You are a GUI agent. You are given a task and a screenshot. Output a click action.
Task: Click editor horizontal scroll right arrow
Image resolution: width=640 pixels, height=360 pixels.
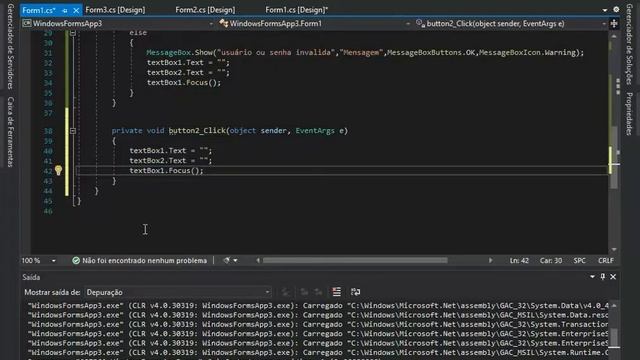click(491, 260)
